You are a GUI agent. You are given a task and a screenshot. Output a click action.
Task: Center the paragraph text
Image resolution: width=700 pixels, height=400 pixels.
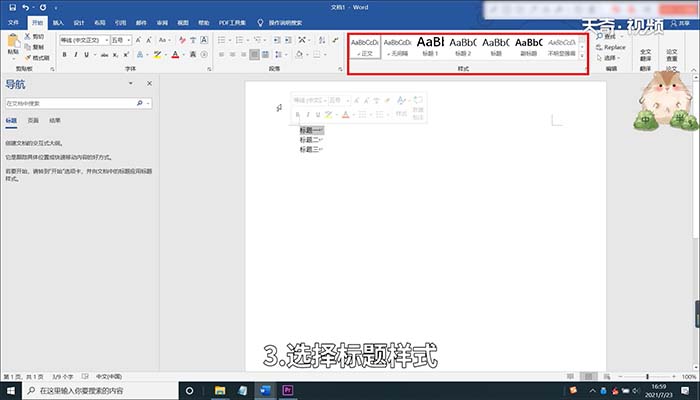coord(232,54)
